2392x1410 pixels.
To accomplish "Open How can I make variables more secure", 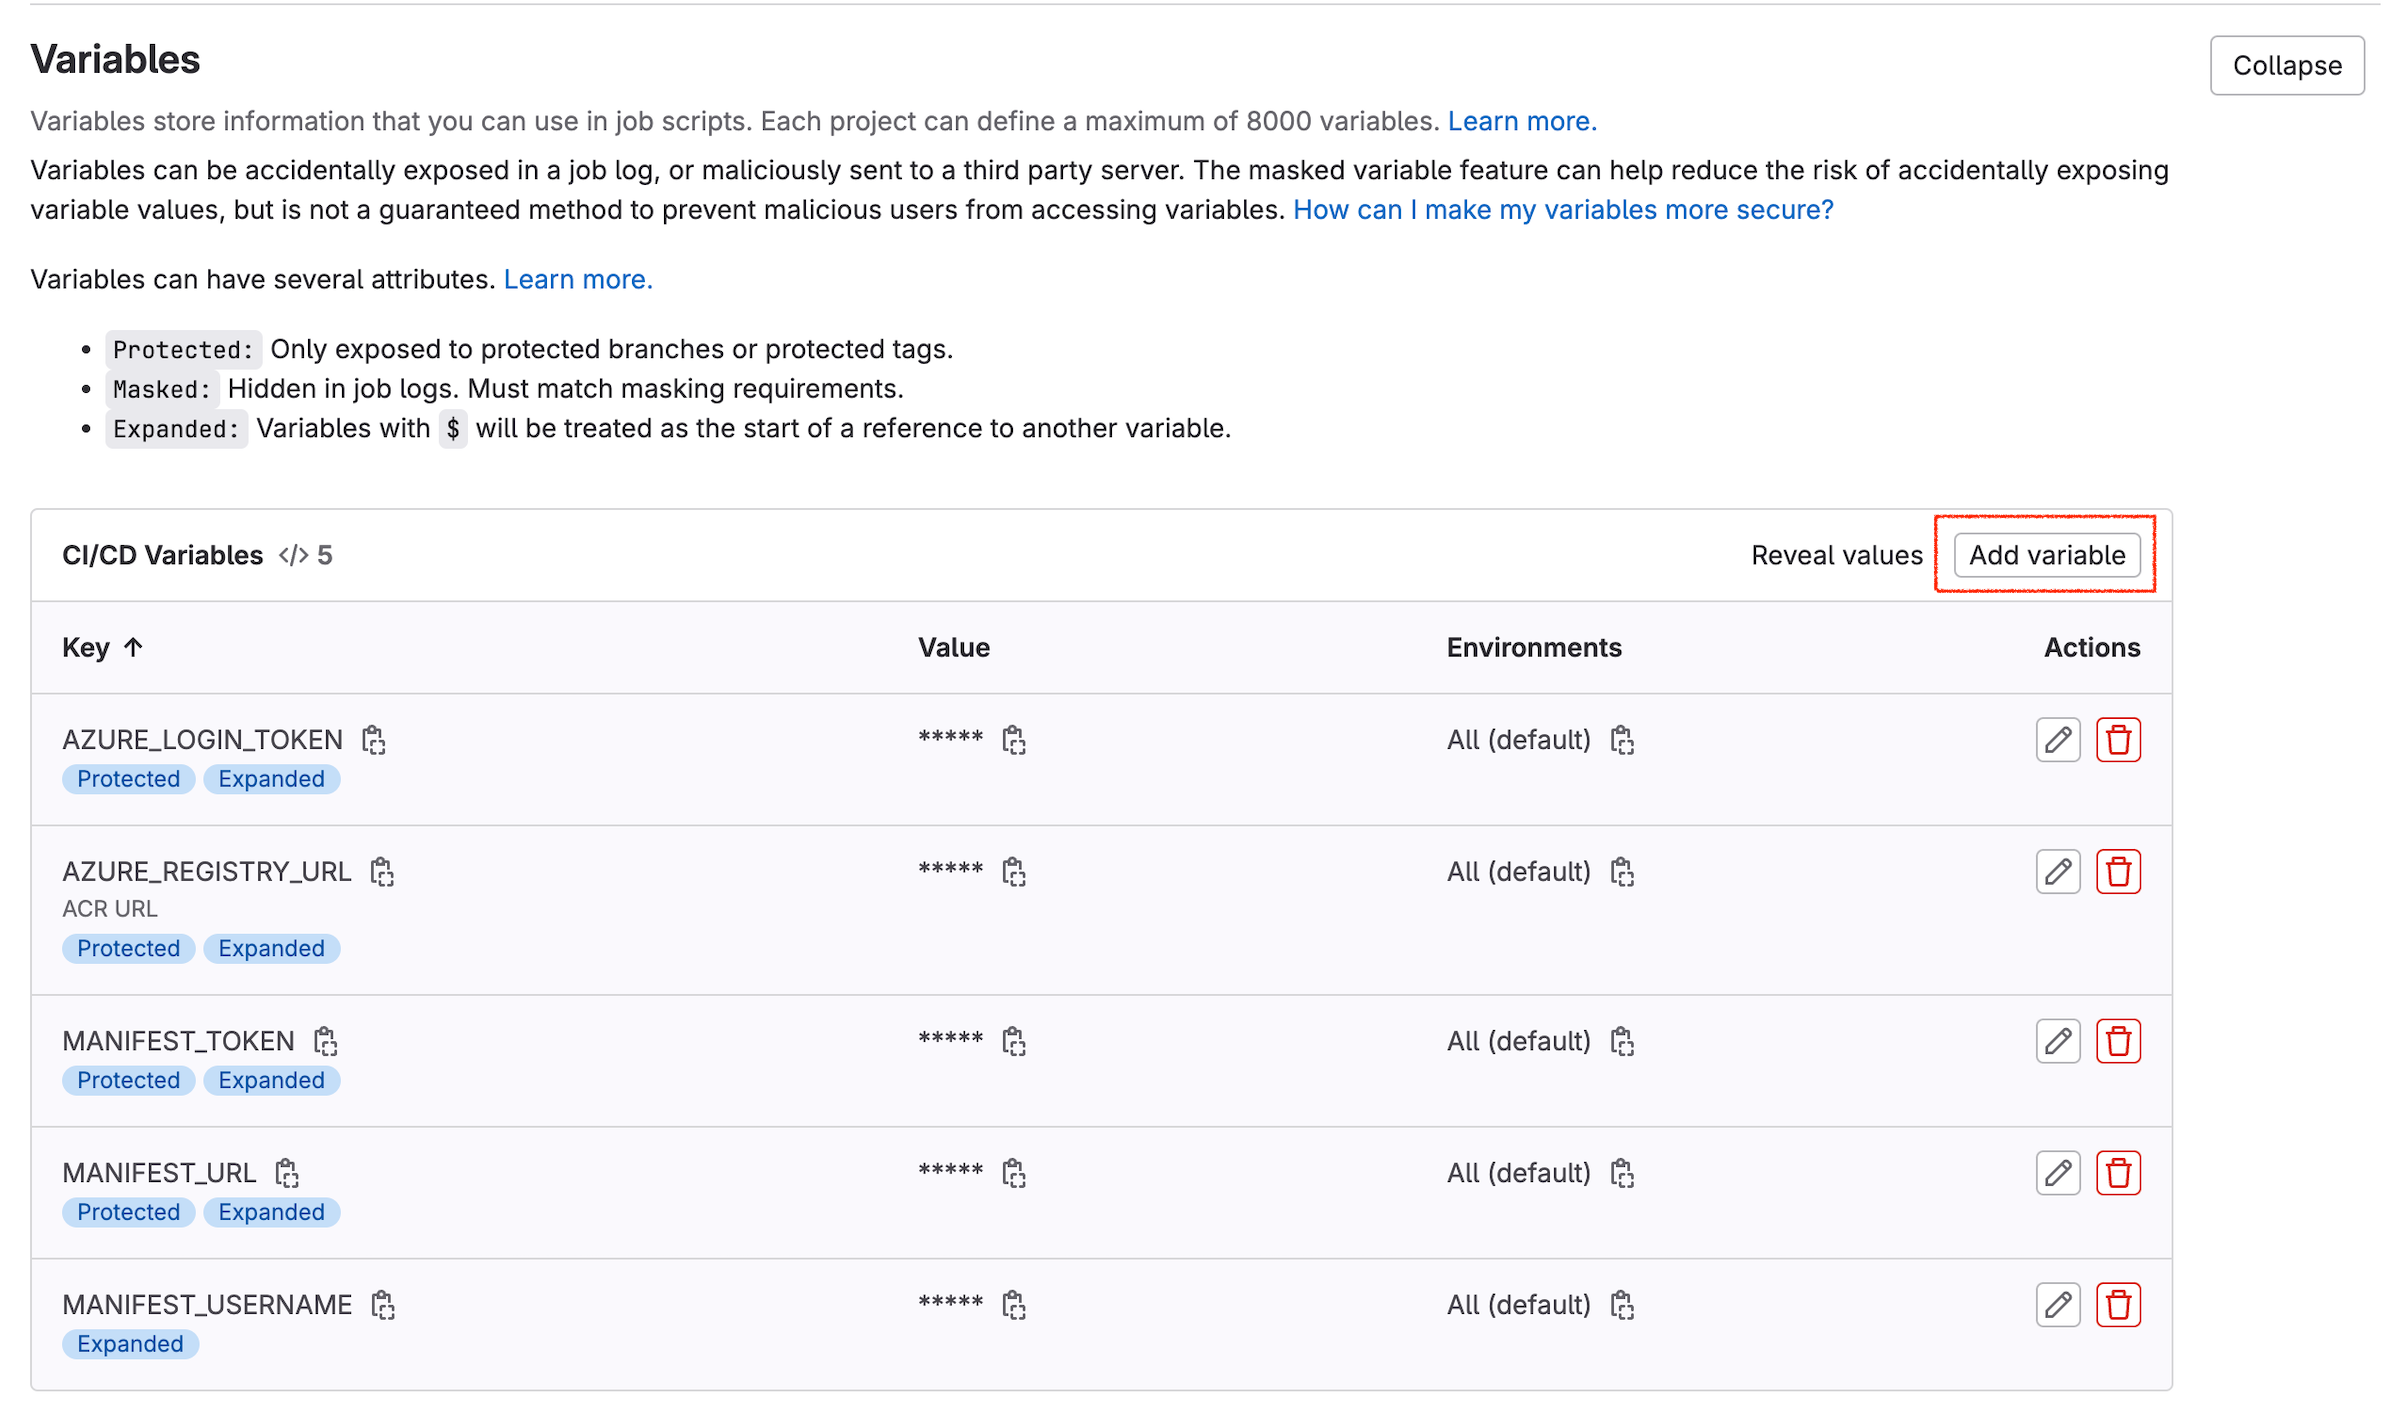I will pyautogui.click(x=1562, y=210).
